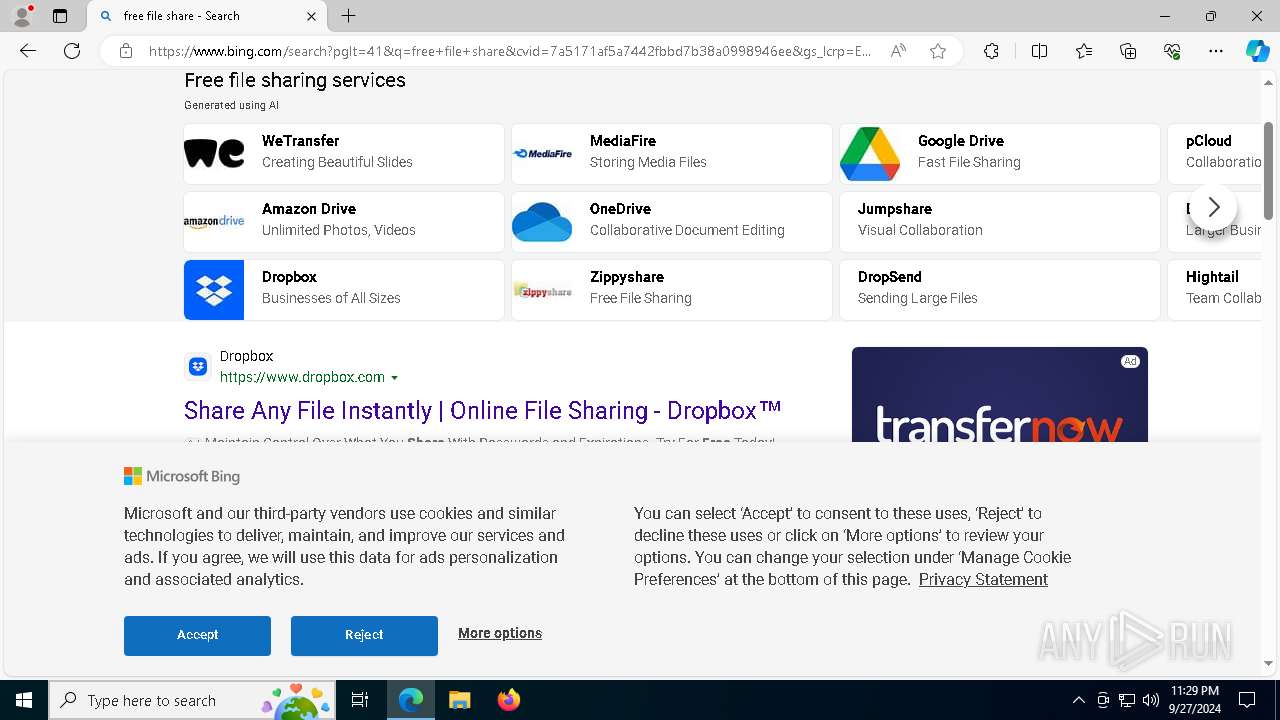This screenshot has height=720, width=1280.
Task: Open the Collections icon
Action: coord(1128,51)
